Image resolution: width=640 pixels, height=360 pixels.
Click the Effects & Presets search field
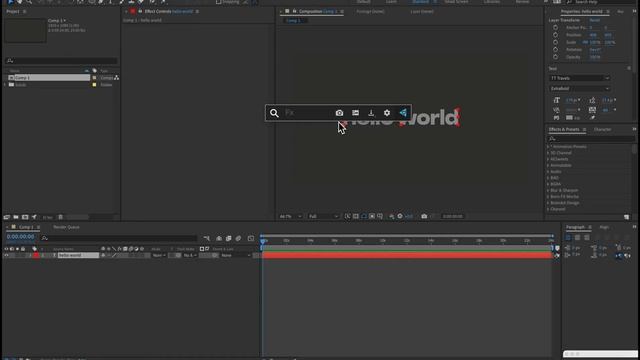[x=591, y=139]
